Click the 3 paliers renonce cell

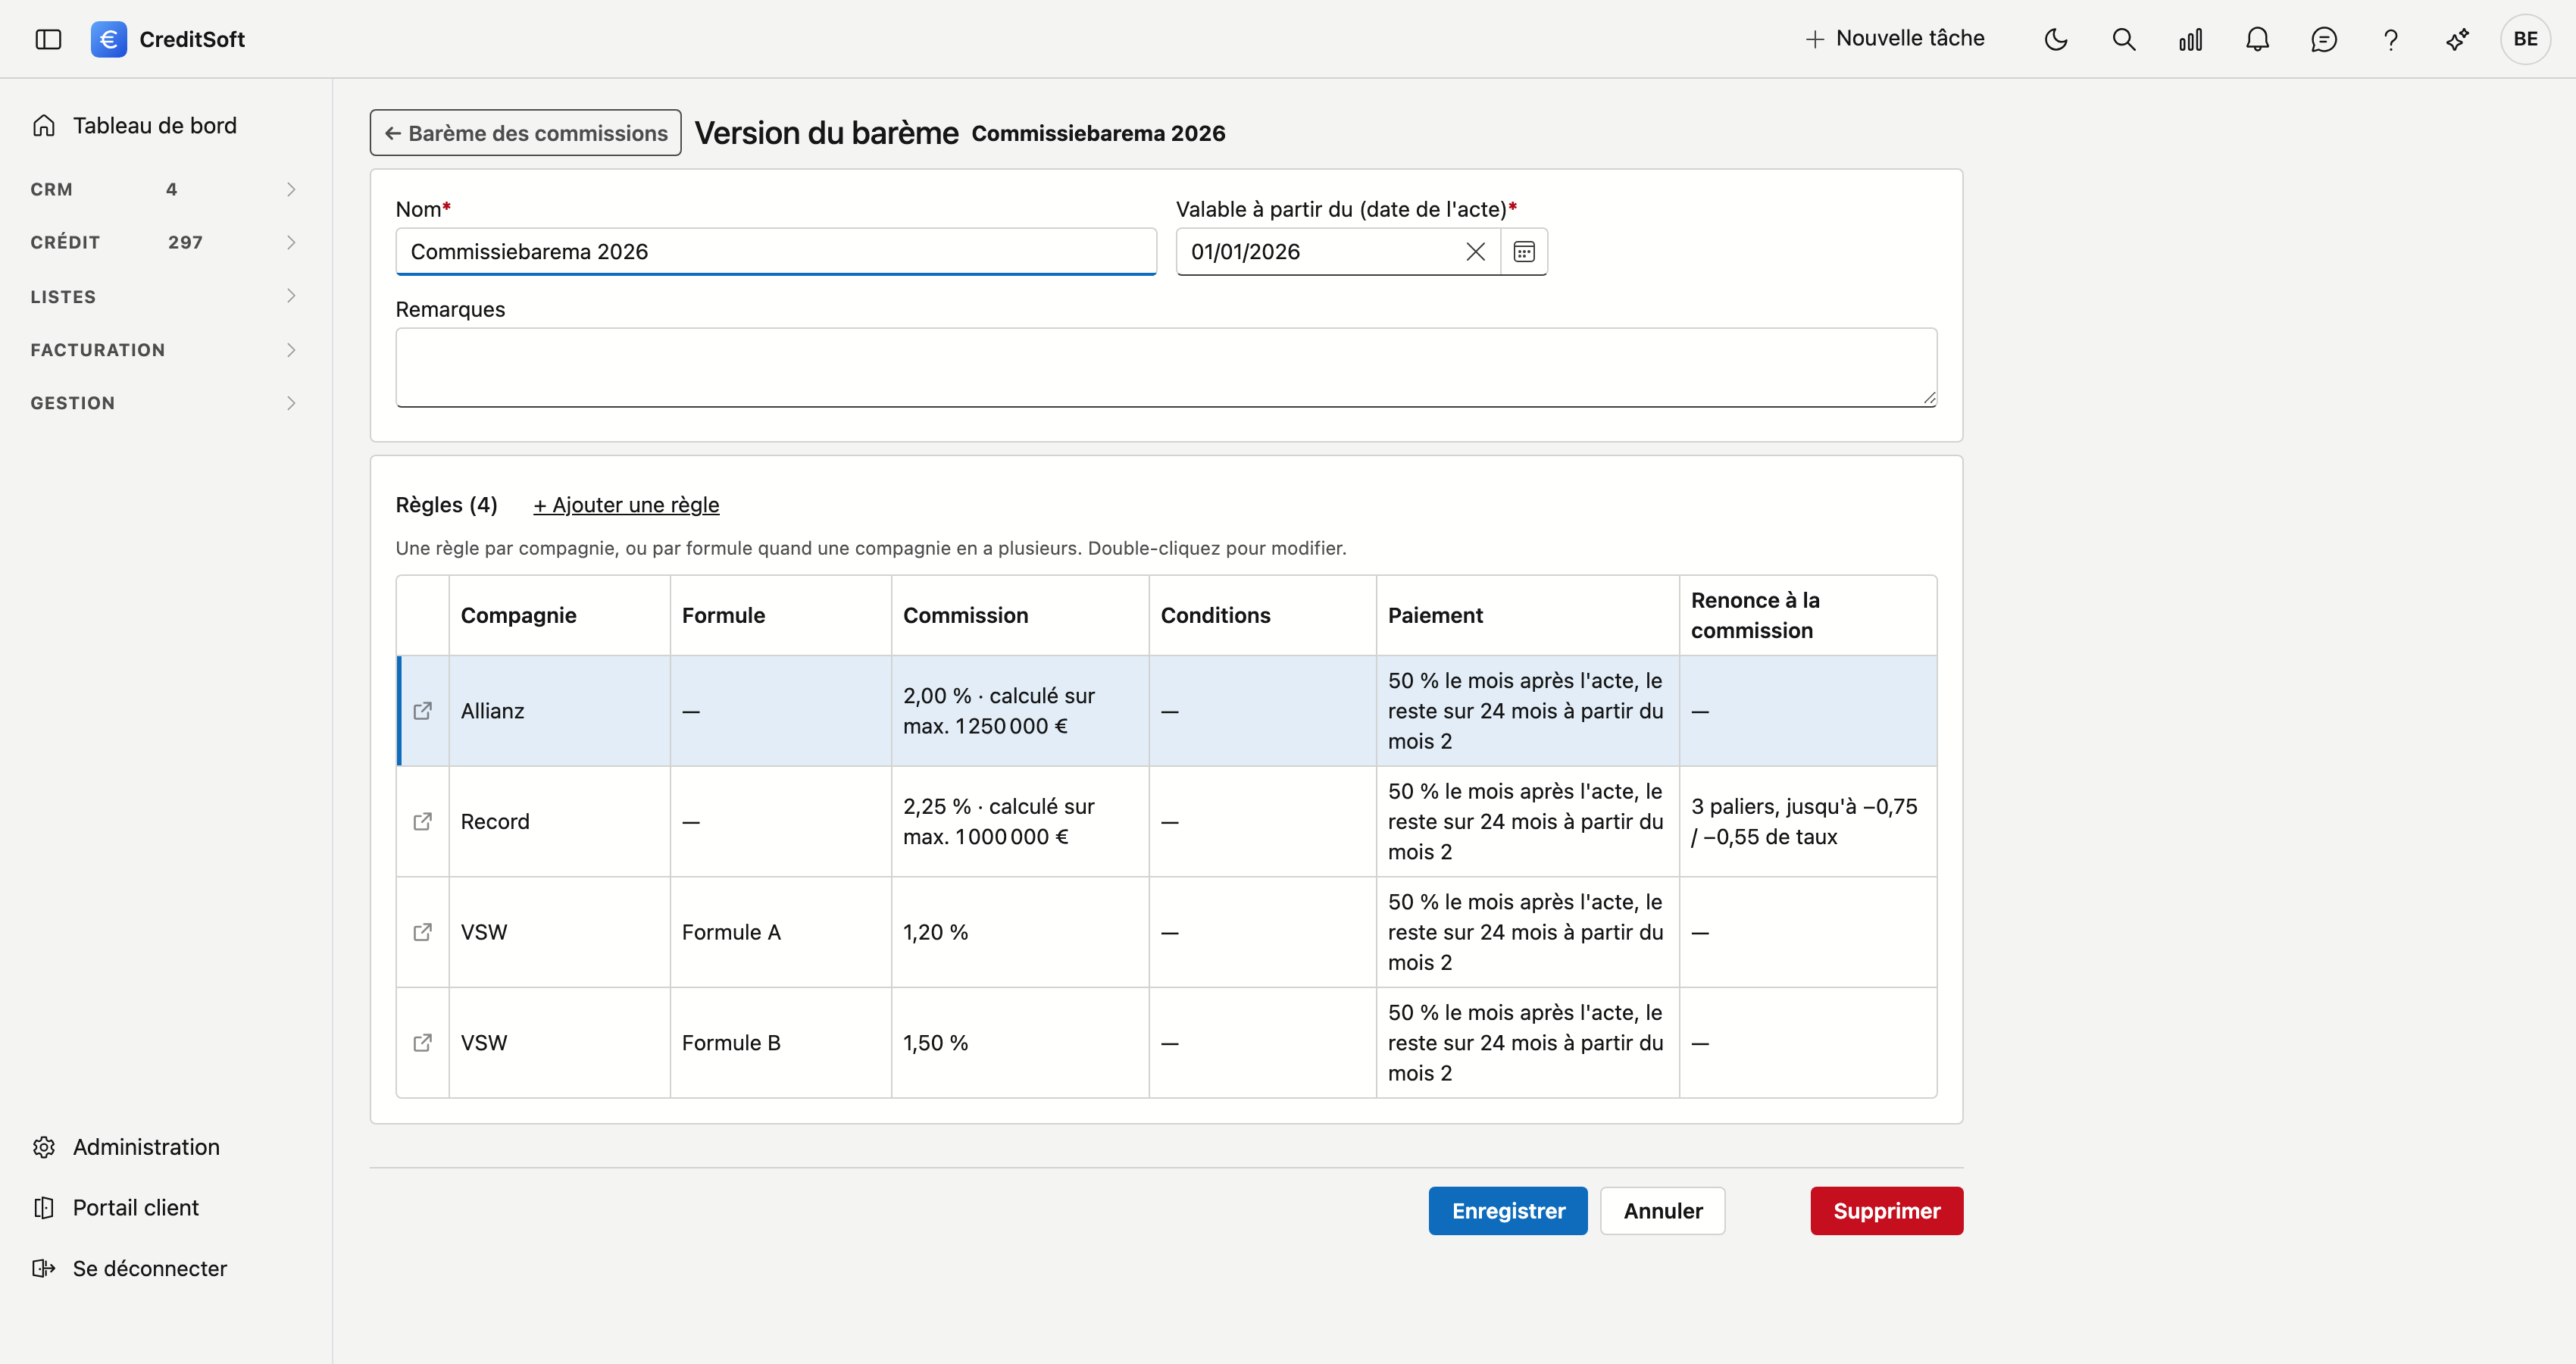tap(1807, 822)
